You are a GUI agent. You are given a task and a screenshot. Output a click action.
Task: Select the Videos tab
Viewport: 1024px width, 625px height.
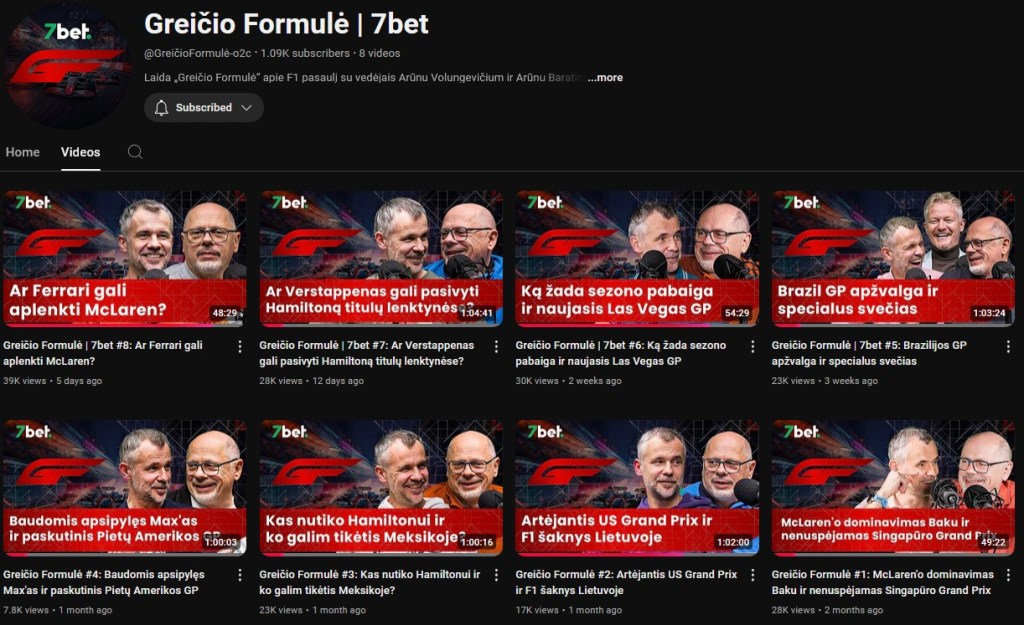[80, 152]
